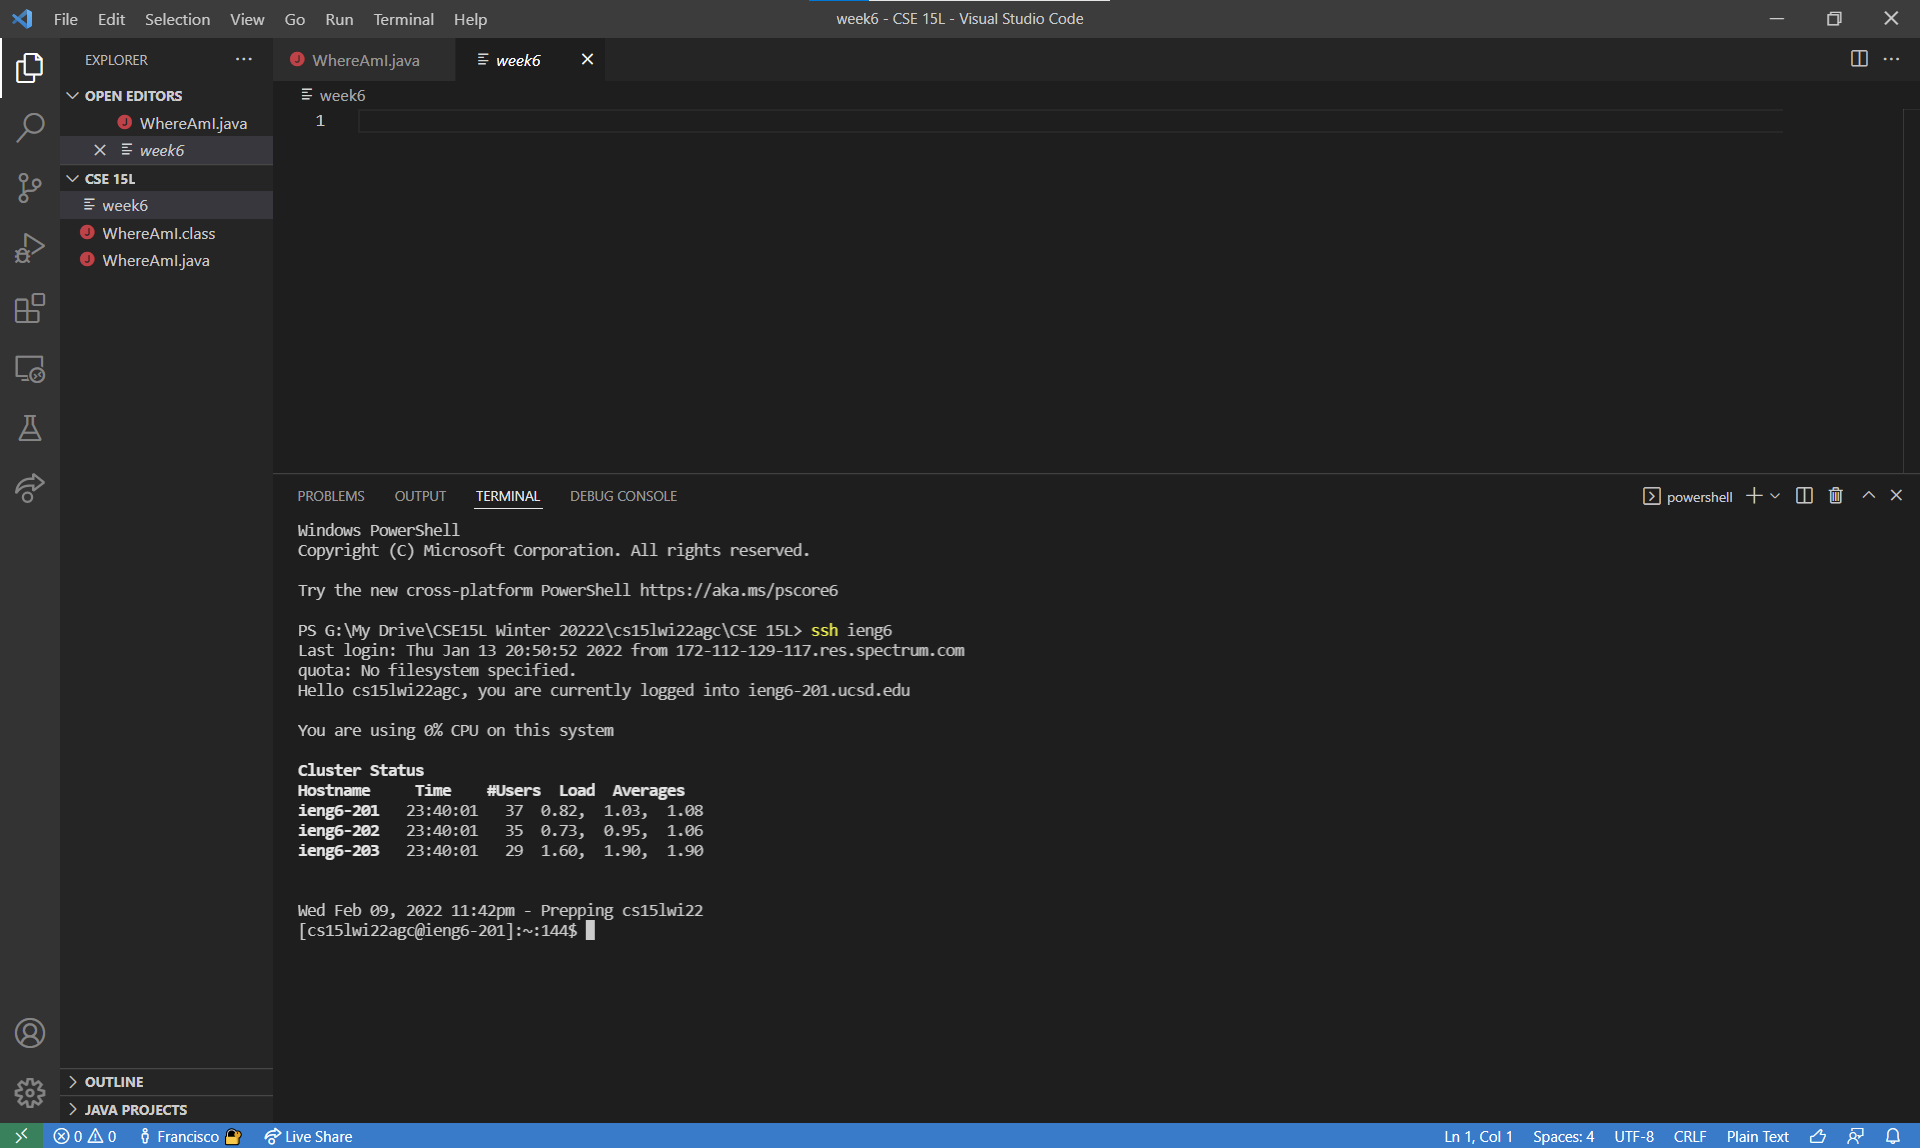
Task: Place cursor on editor line 1
Action: pyautogui.click(x=1070, y=121)
